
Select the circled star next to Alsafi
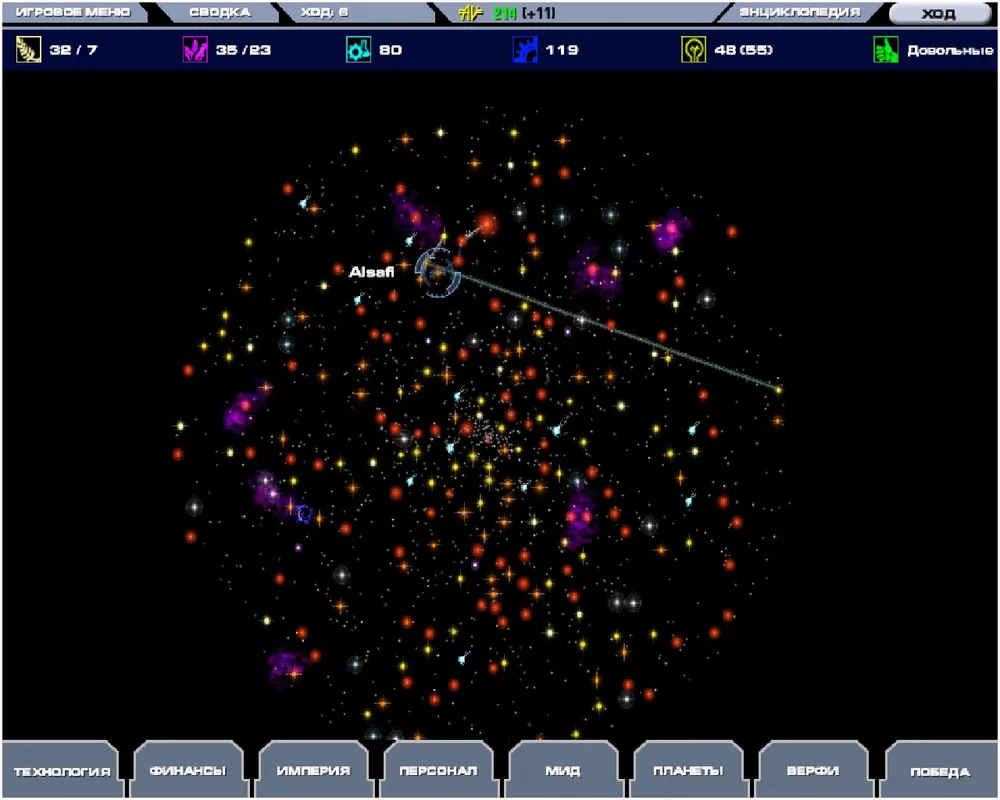(437, 271)
